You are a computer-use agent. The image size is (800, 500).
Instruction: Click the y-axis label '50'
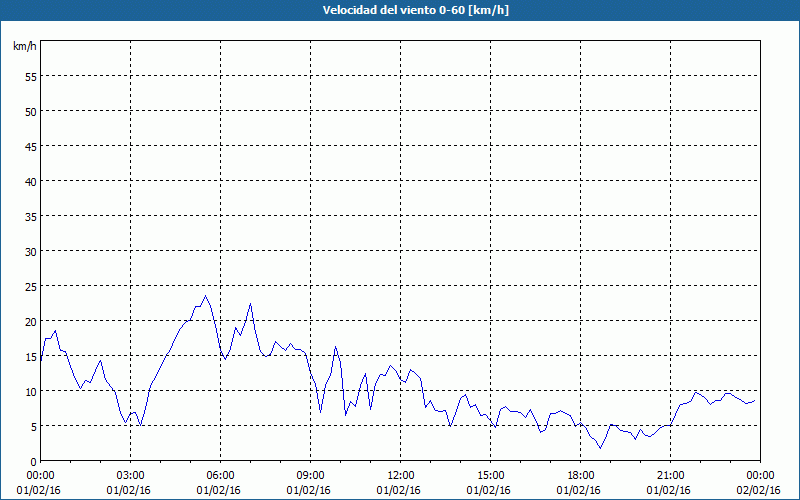(x=31, y=111)
